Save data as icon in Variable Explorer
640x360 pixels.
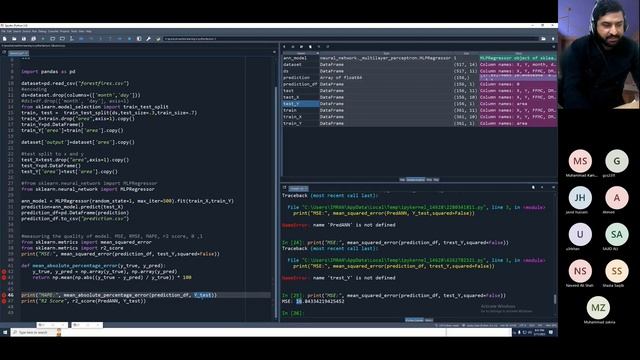coord(301,47)
